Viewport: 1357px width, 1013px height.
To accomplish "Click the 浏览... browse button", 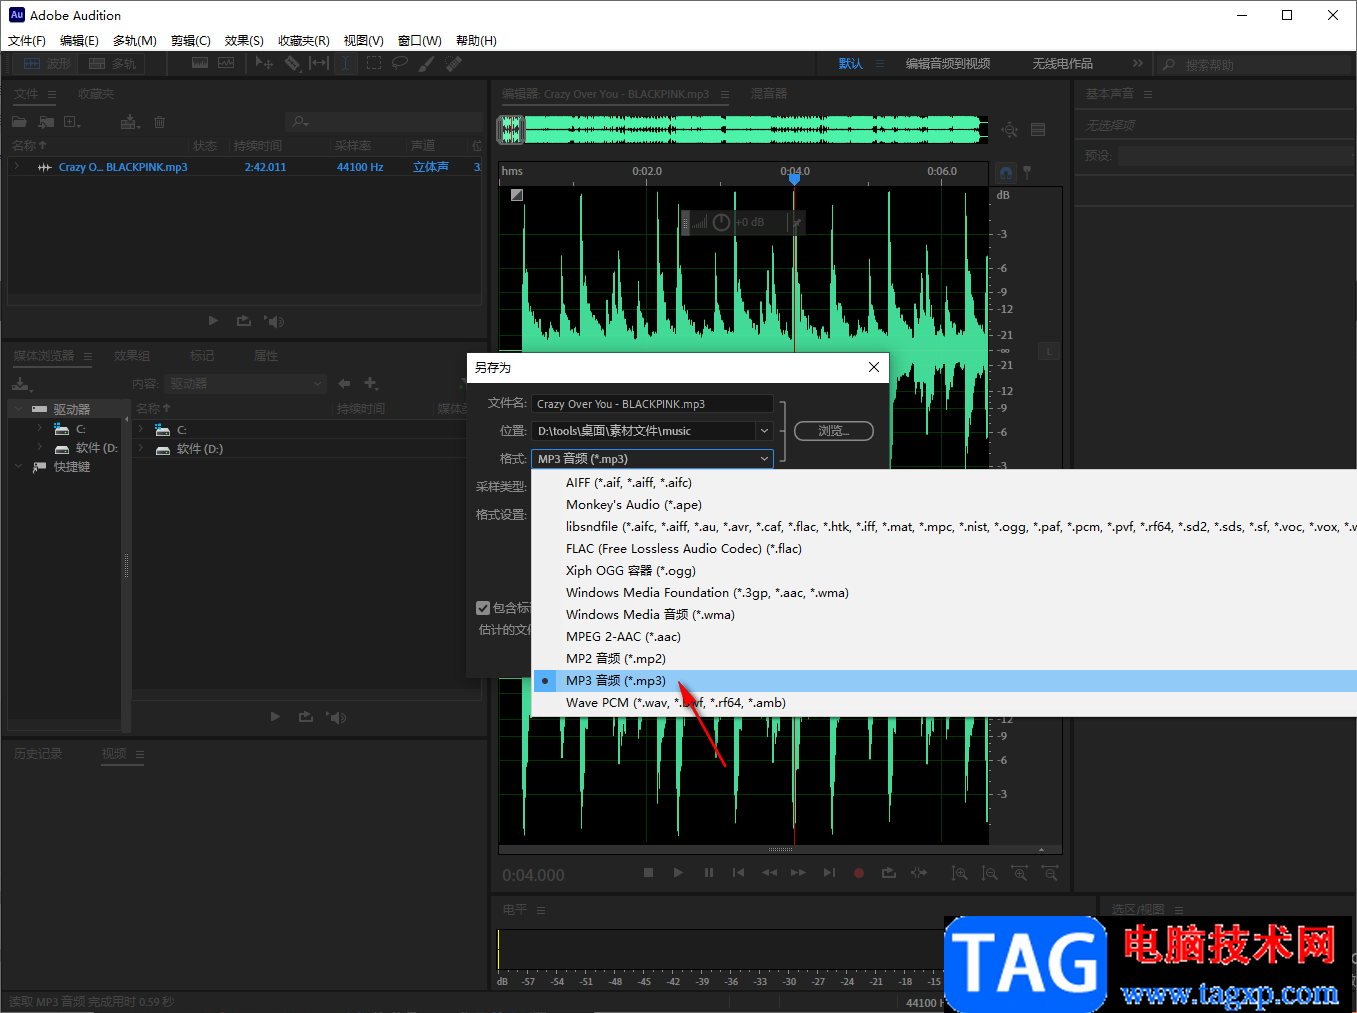I will click(x=834, y=431).
